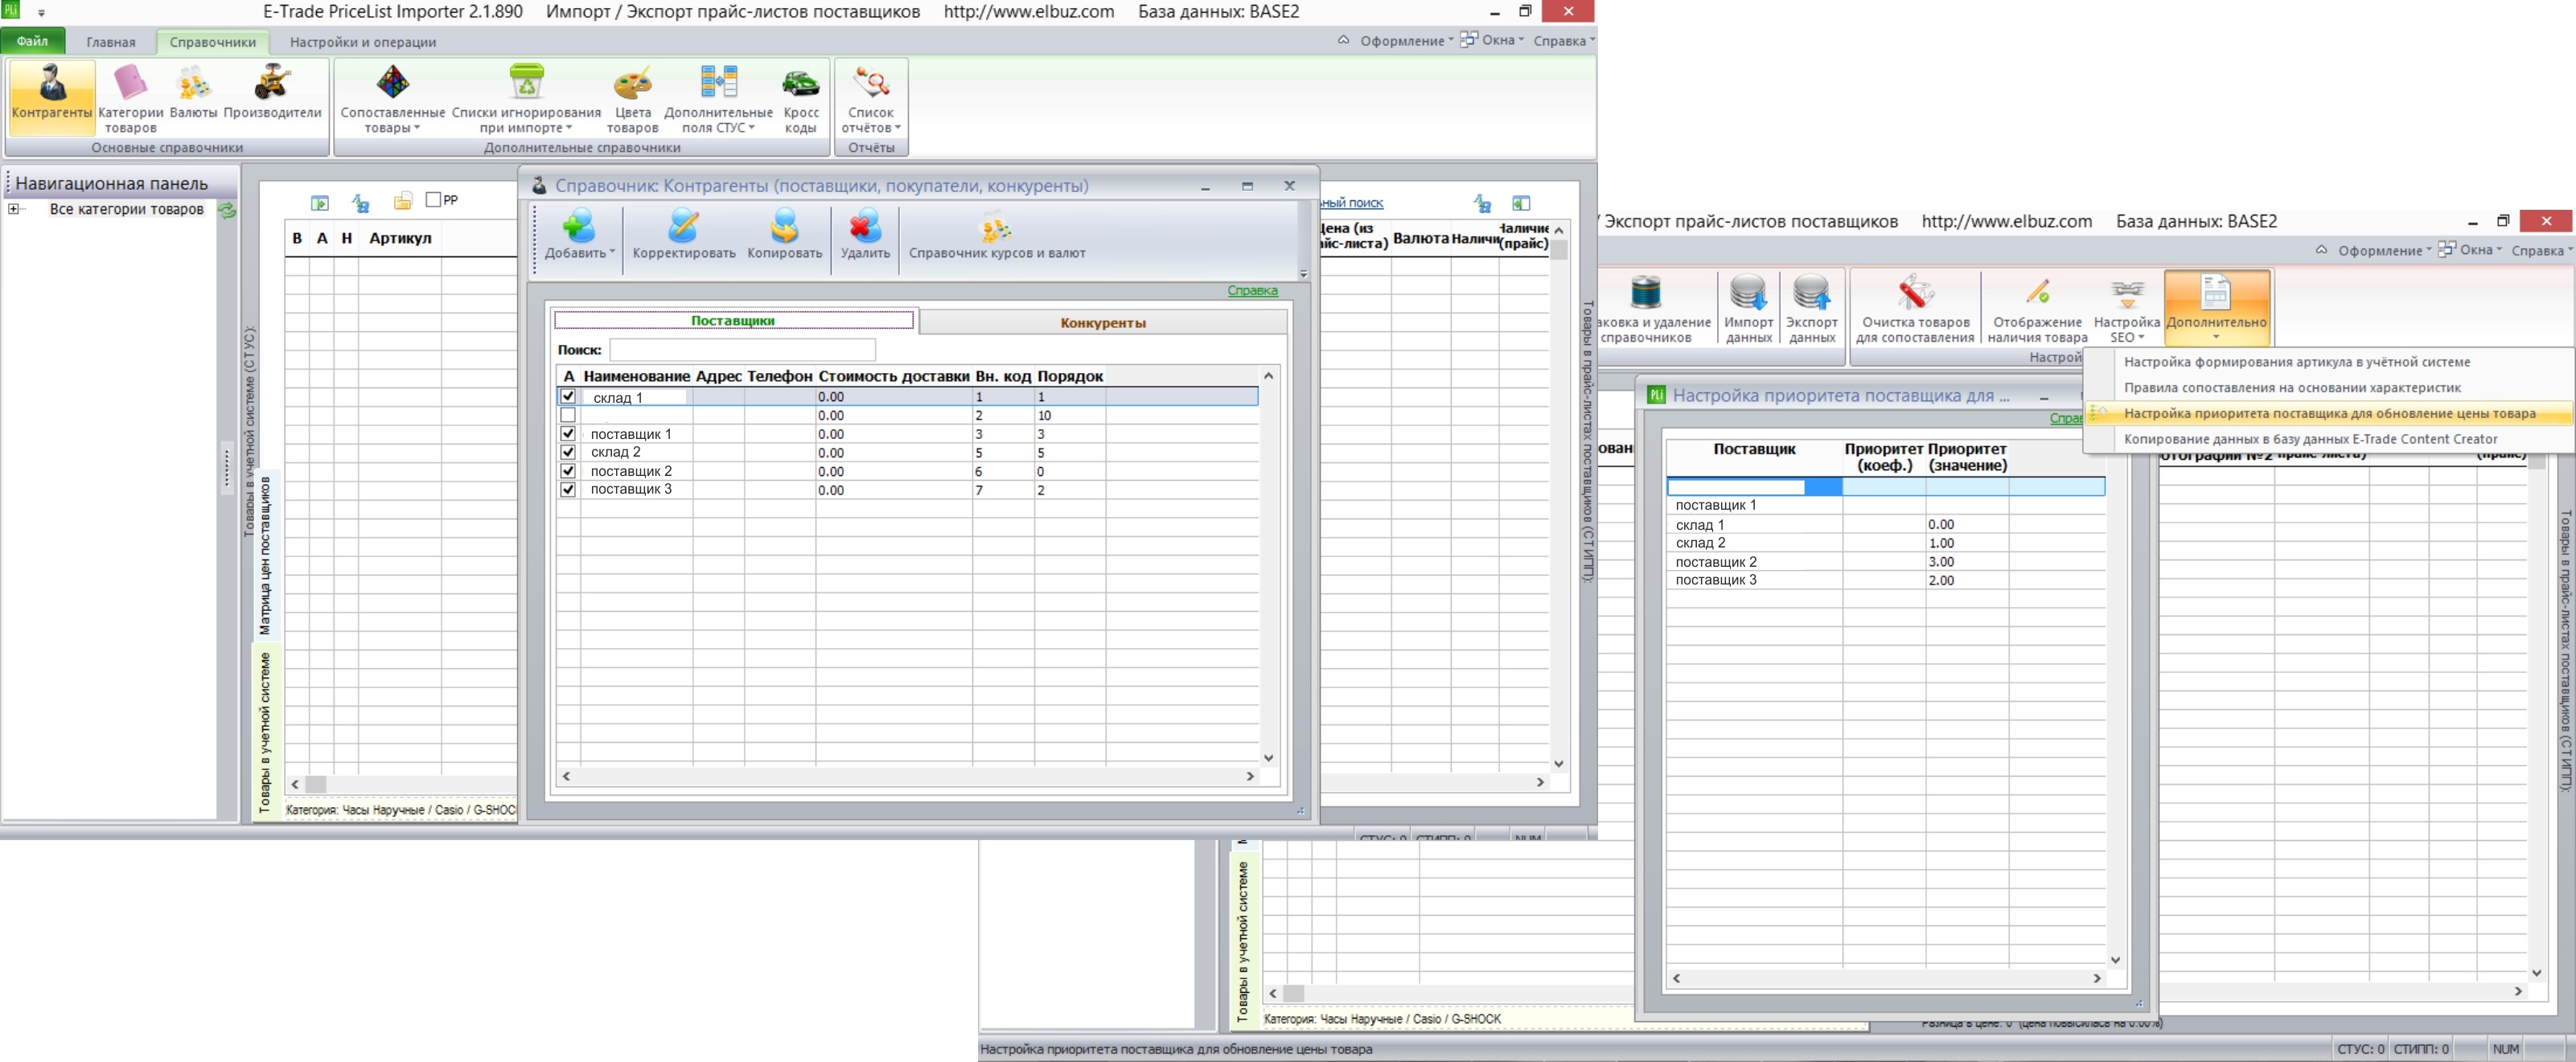Select the Поставщики tab

pos(733,321)
